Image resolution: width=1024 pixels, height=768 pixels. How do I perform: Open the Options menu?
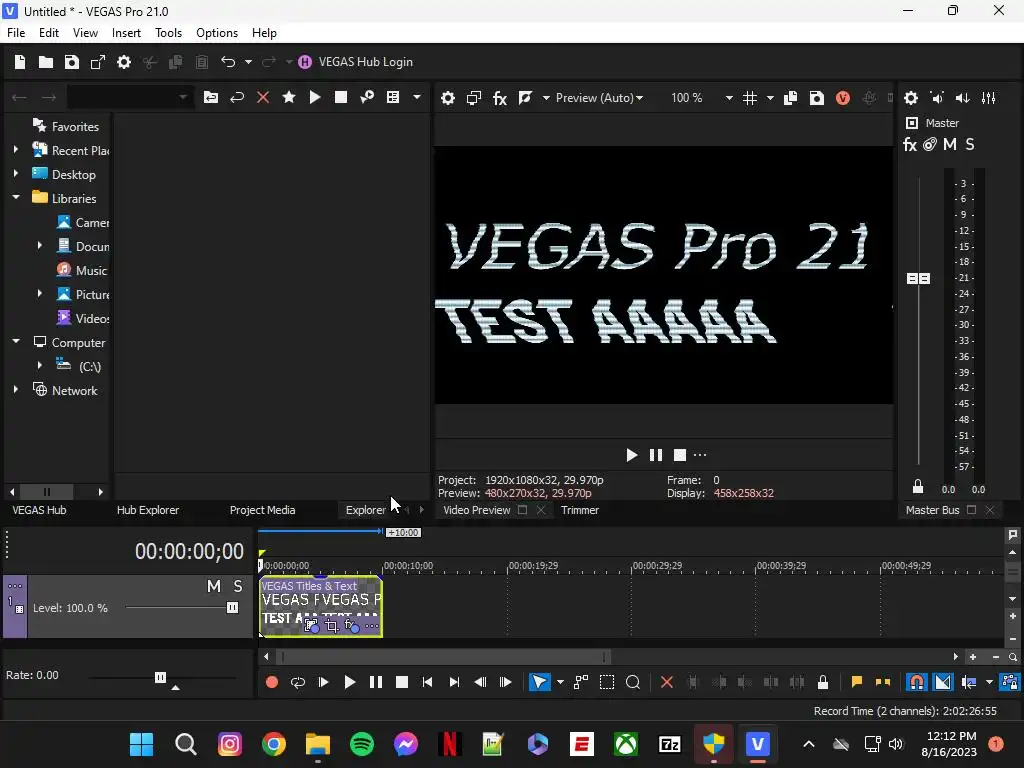click(x=217, y=33)
